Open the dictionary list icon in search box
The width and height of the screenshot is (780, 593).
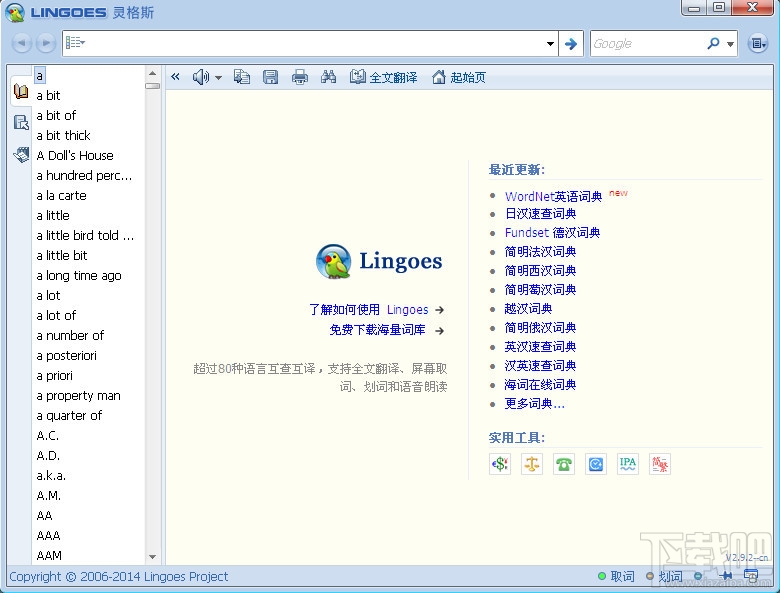click(75, 43)
